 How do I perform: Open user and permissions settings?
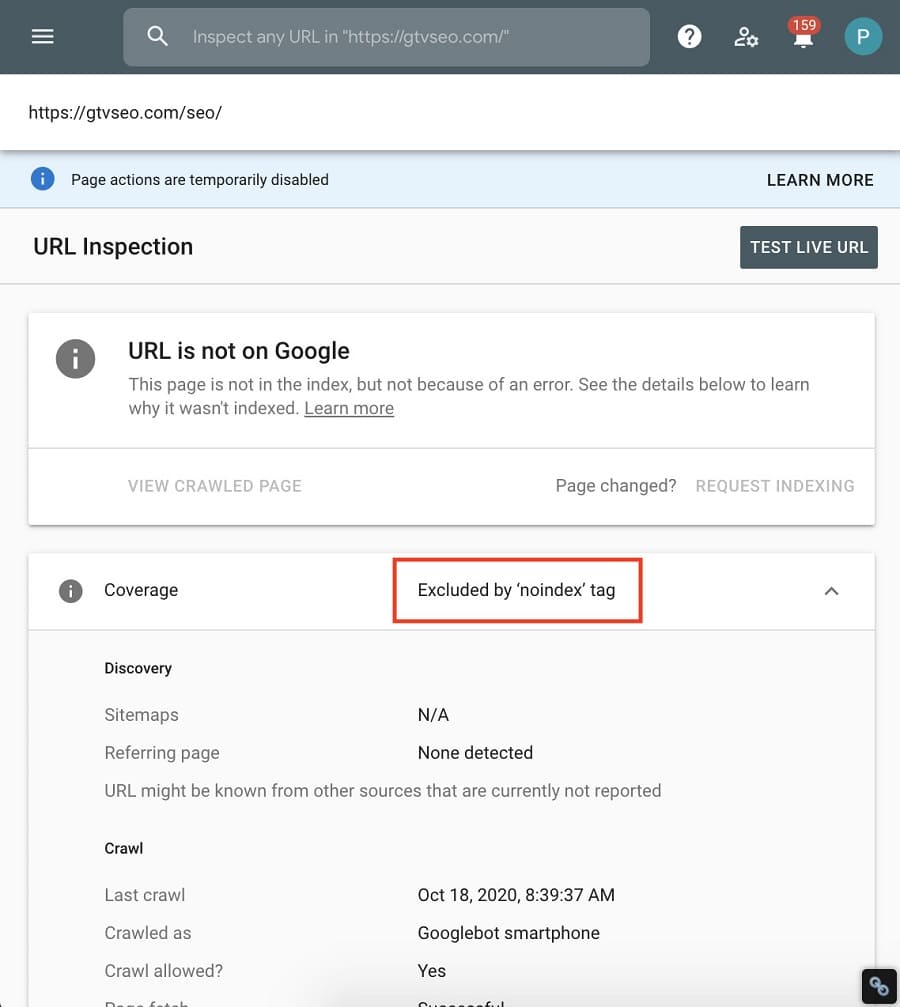coord(746,37)
